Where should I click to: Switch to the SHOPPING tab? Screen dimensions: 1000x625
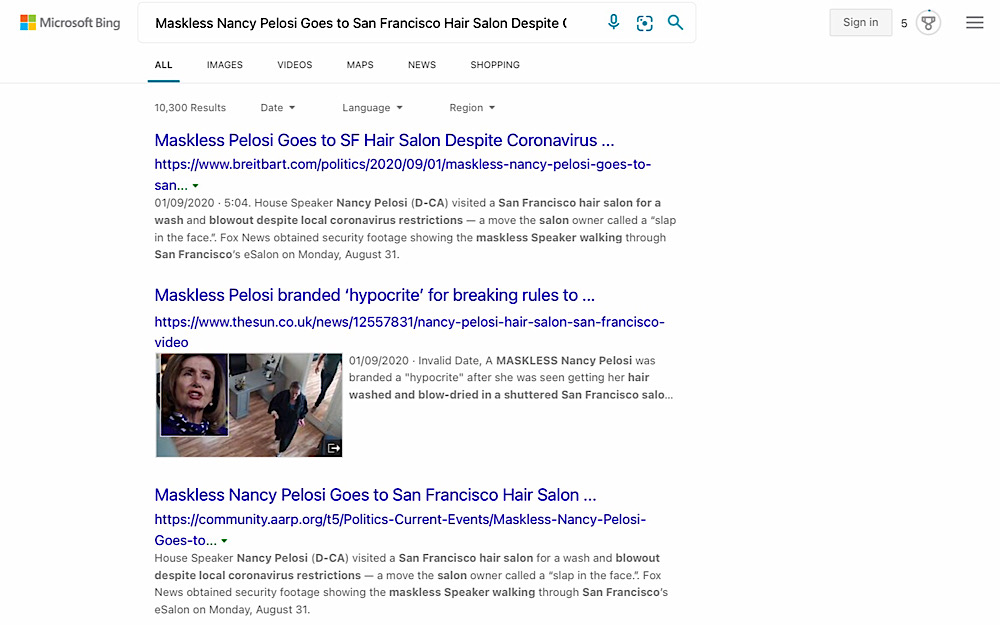click(x=495, y=65)
